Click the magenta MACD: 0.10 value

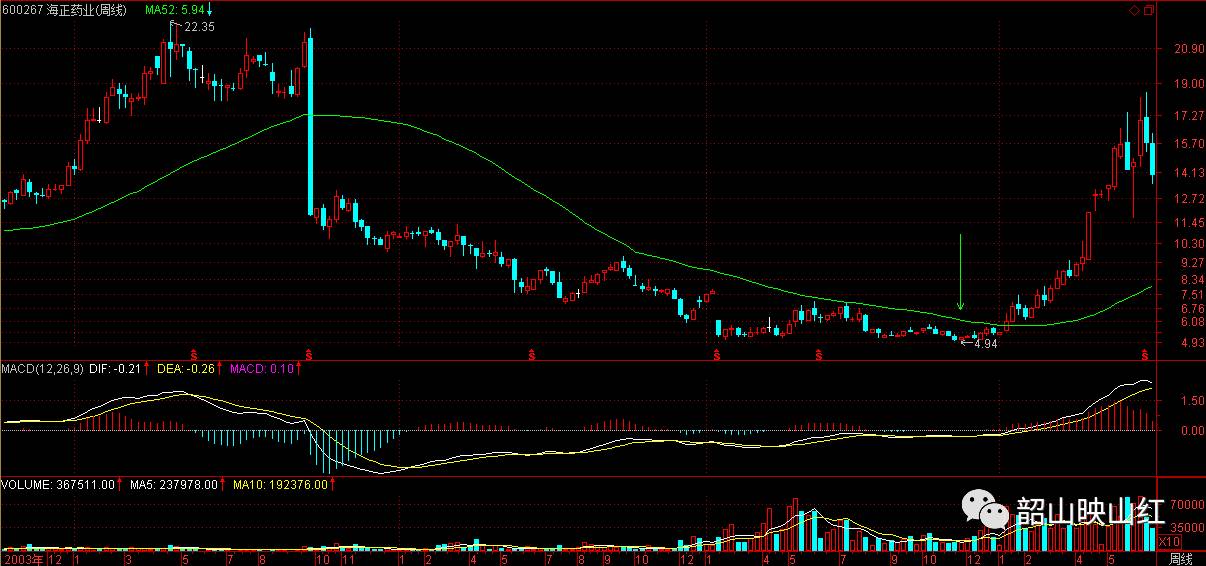coord(263,369)
